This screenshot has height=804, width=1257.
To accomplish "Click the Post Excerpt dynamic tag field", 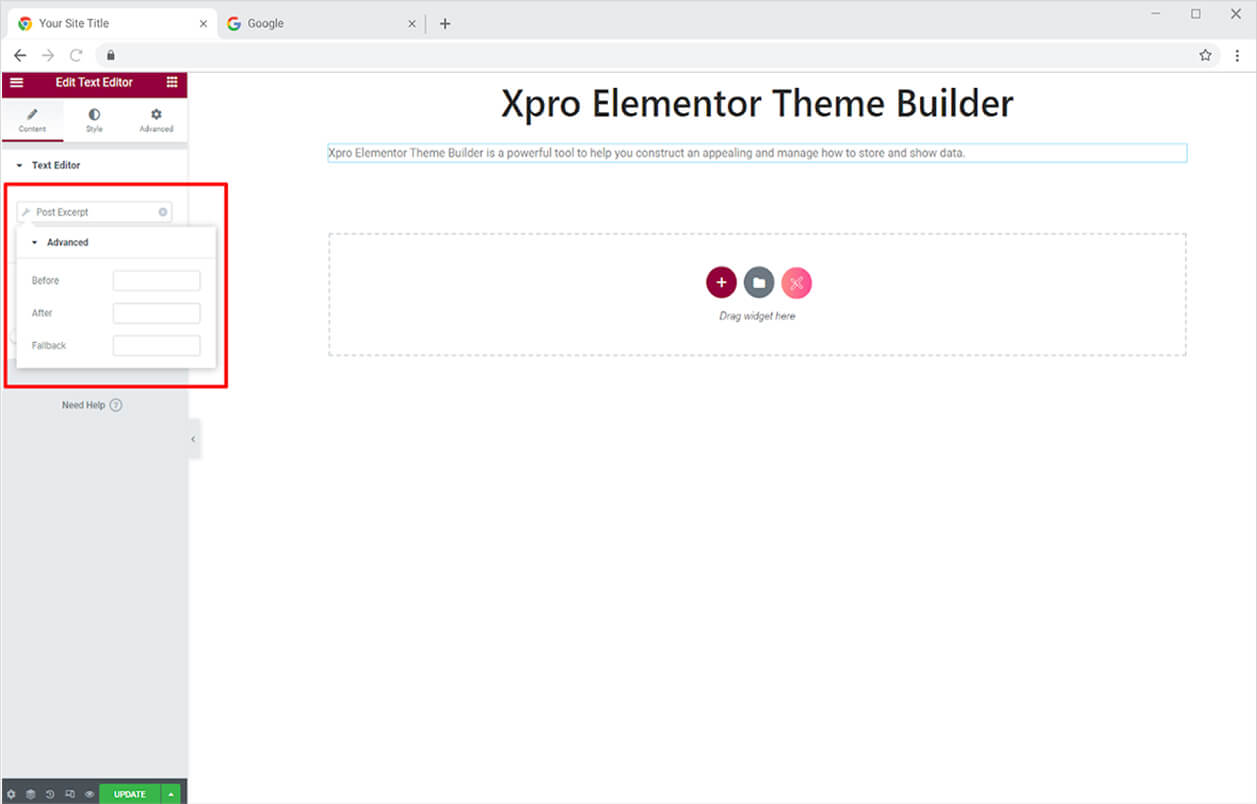I will point(94,212).
